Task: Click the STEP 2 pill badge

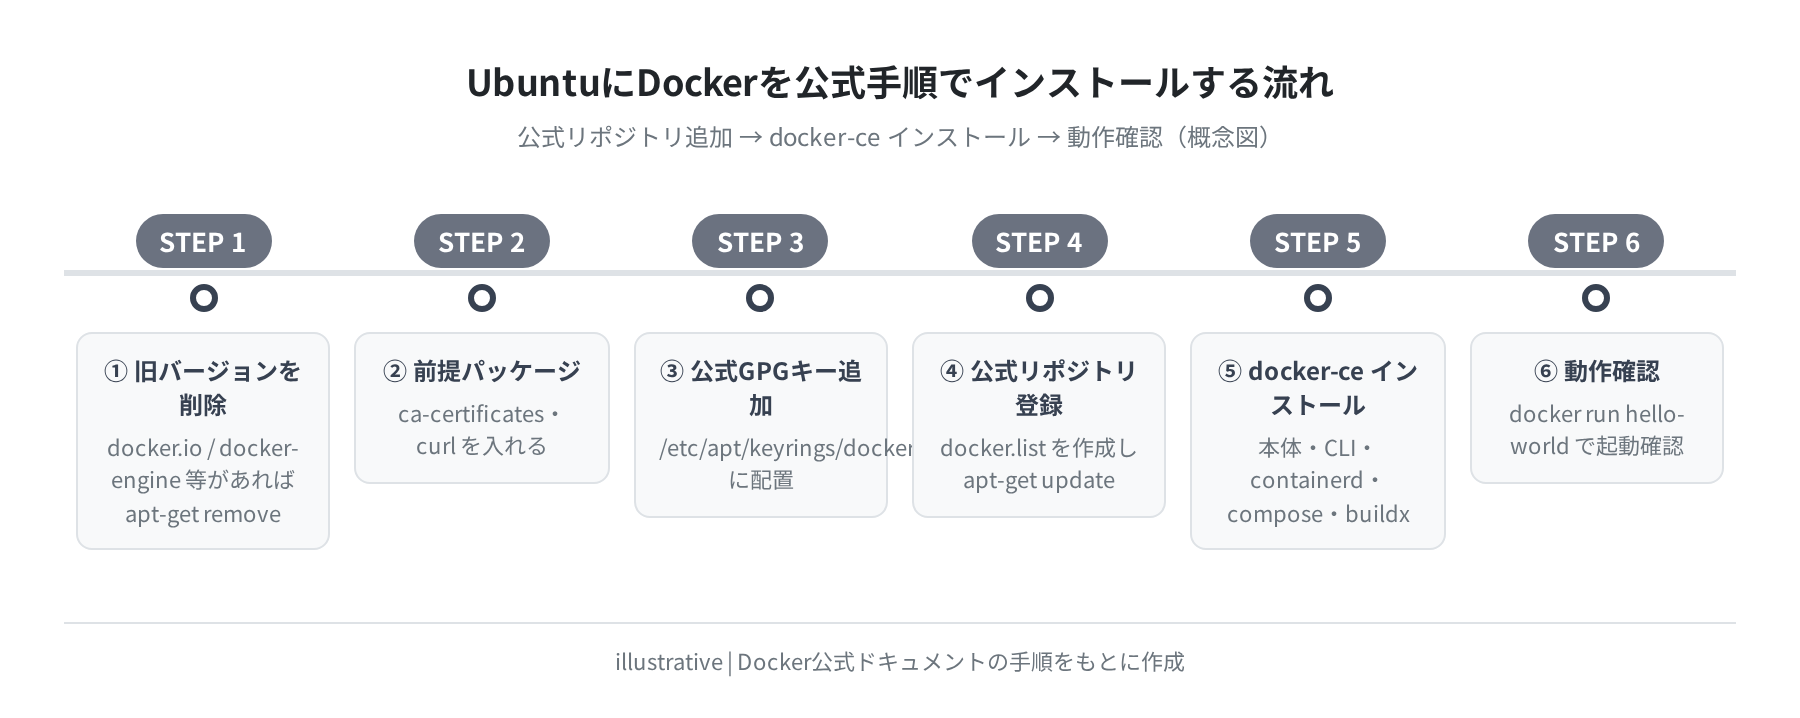Action: pyautogui.click(x=482, y=241)
